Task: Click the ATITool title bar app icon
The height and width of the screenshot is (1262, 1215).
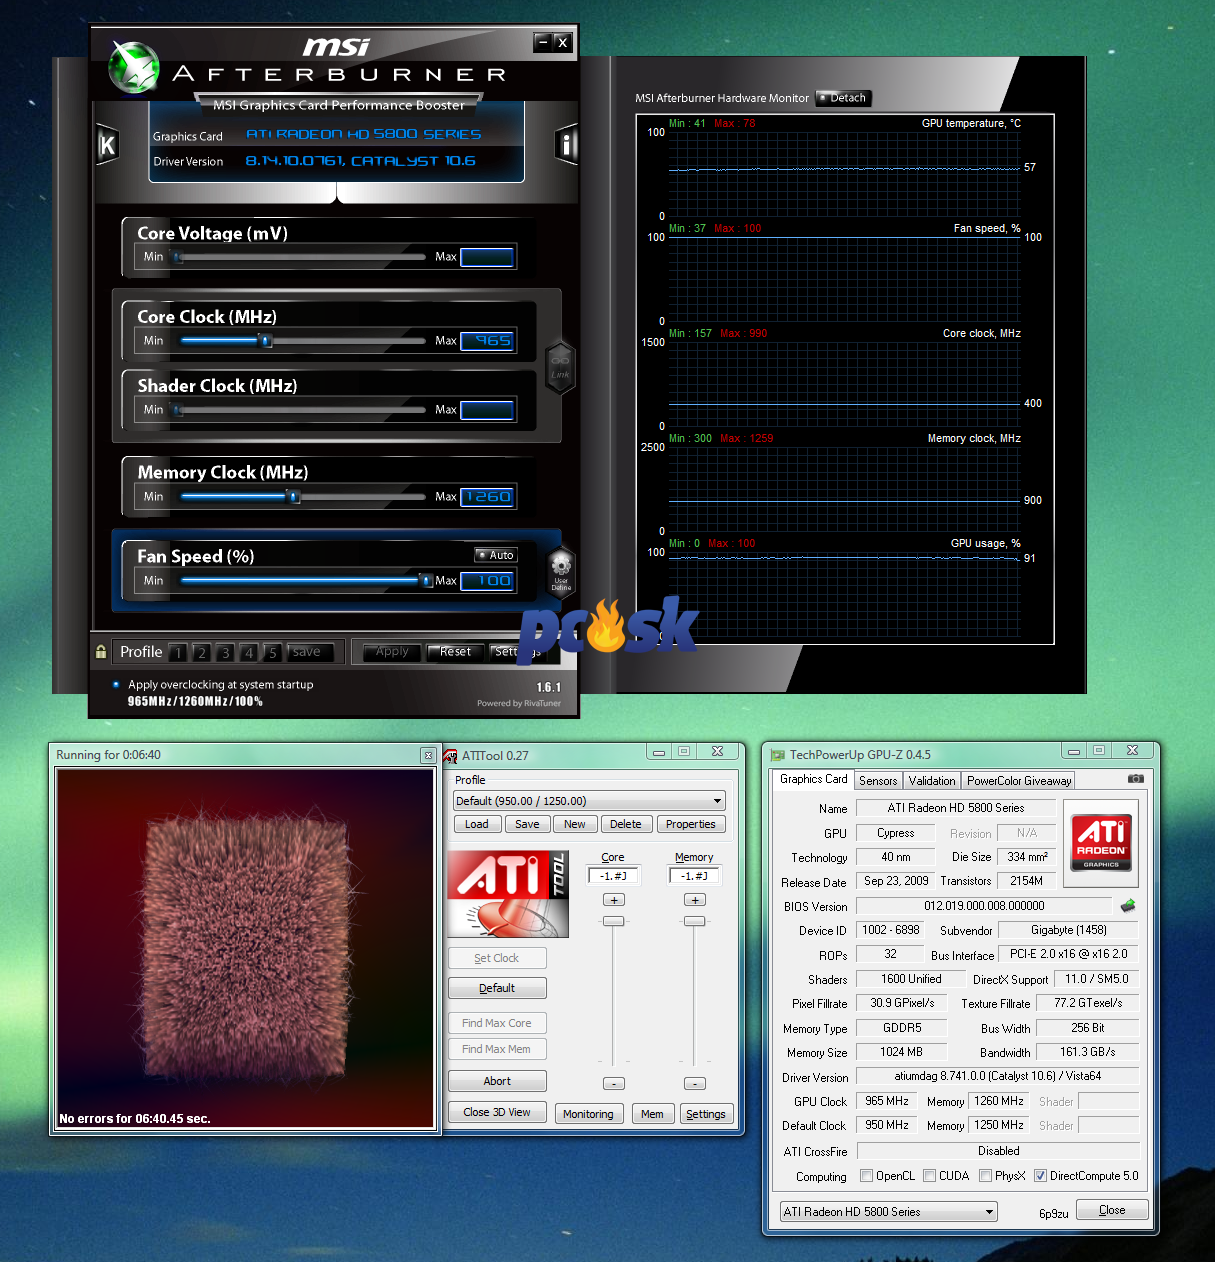Action: 451,755
